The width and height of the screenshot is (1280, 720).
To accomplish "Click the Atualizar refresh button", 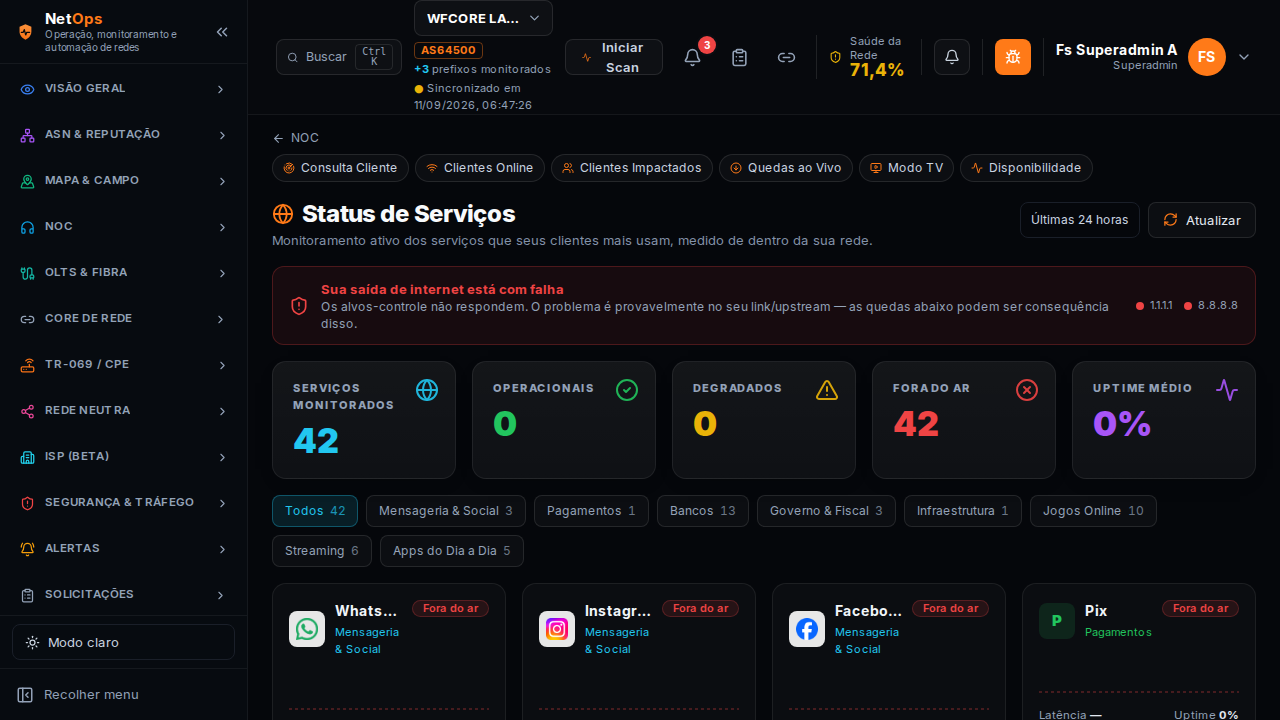I will tap(1202, 220).
